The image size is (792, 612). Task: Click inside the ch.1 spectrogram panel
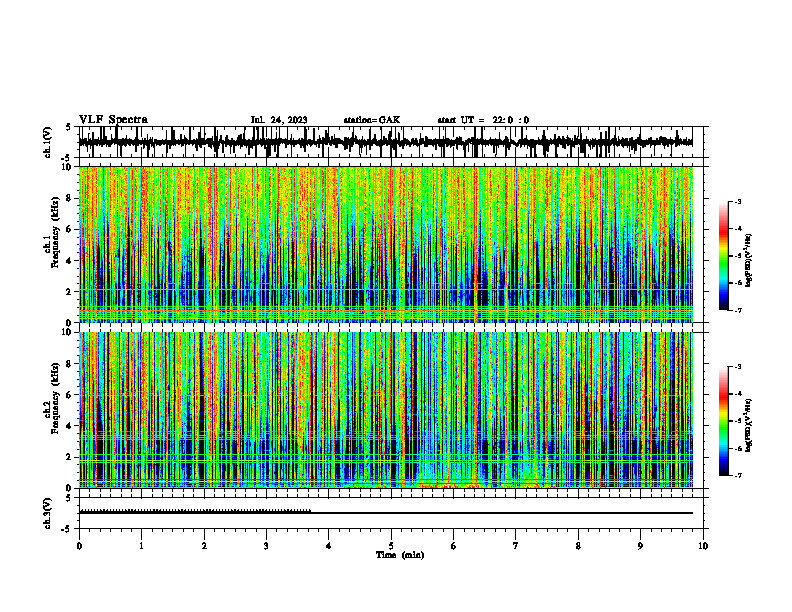click(385, 244)
